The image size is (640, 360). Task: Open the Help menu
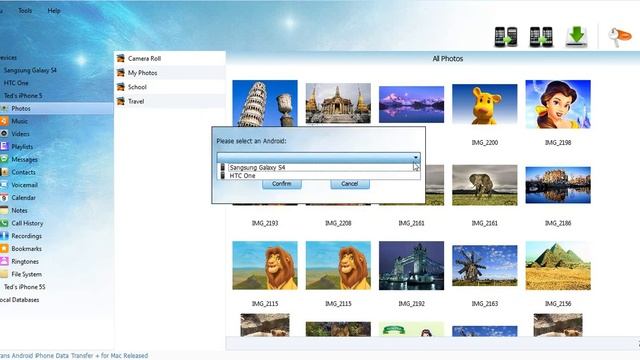53,11
